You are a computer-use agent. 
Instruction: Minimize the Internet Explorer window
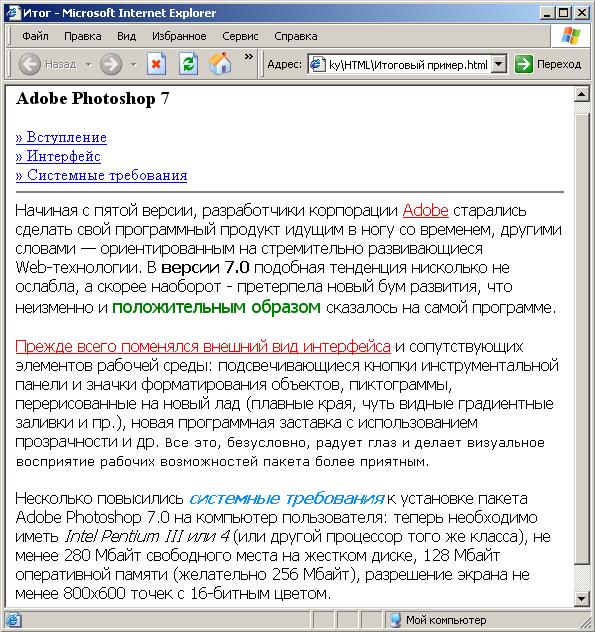pos(547,13)
